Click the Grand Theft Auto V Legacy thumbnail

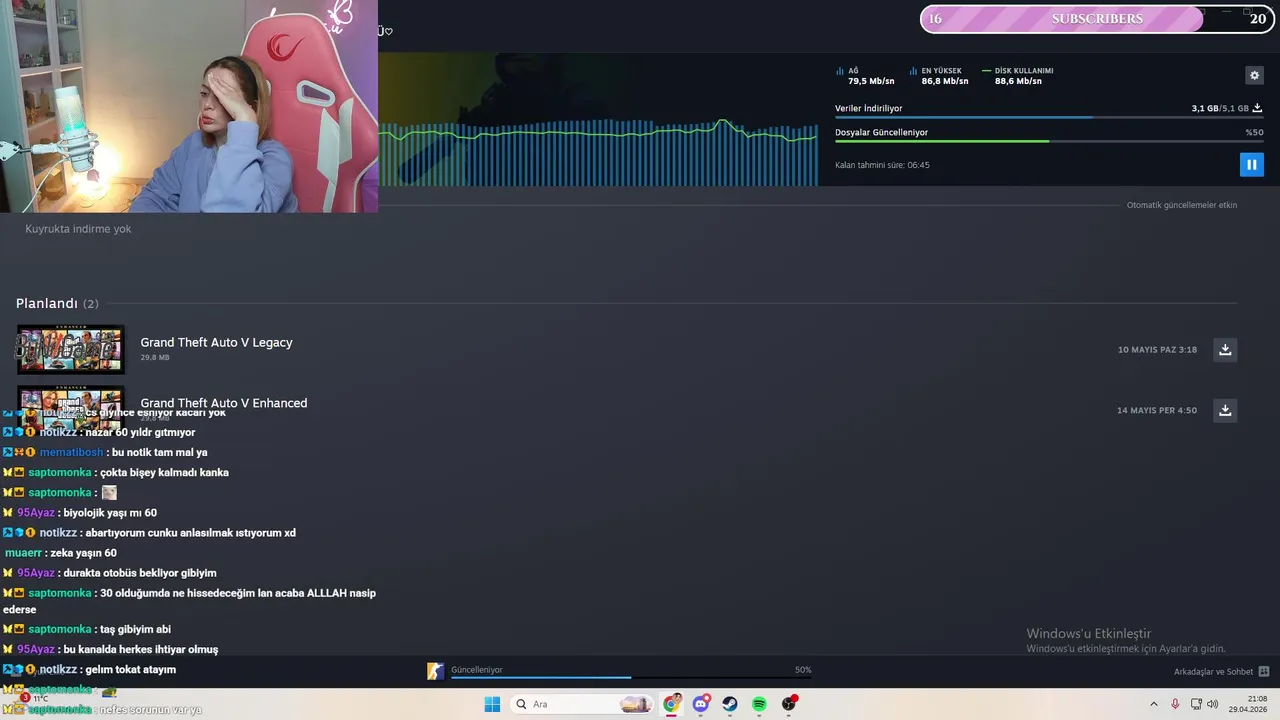71,349
